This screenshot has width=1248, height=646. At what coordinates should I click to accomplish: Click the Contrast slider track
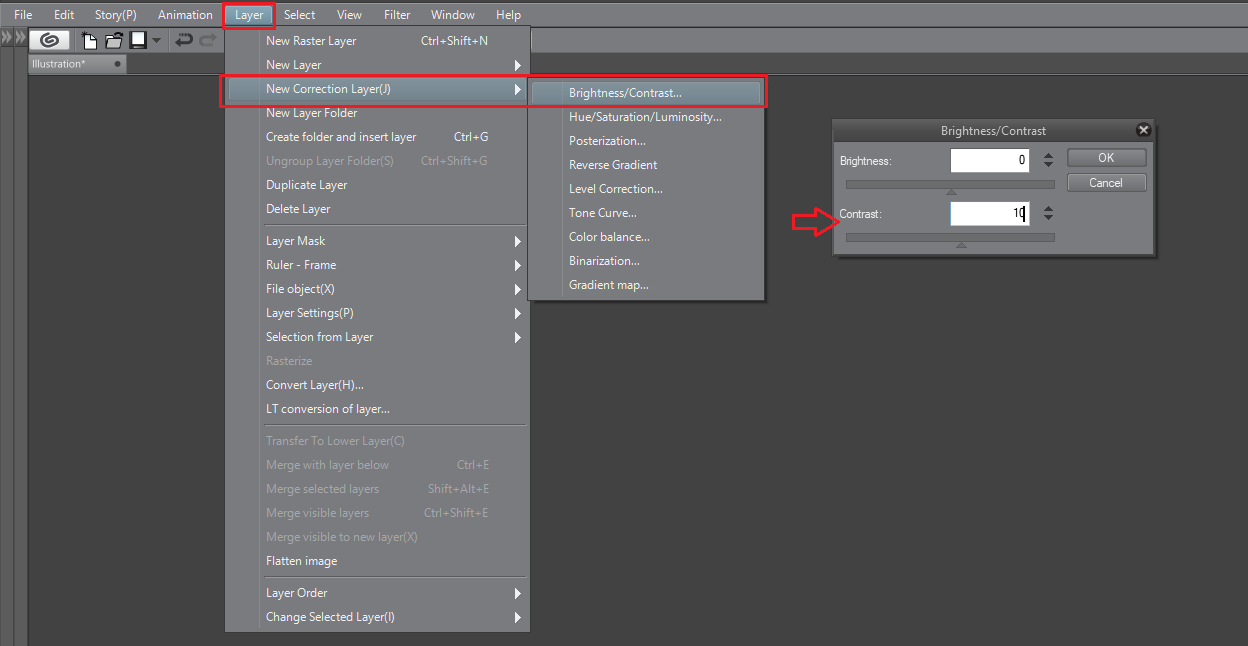pos(950,238)
